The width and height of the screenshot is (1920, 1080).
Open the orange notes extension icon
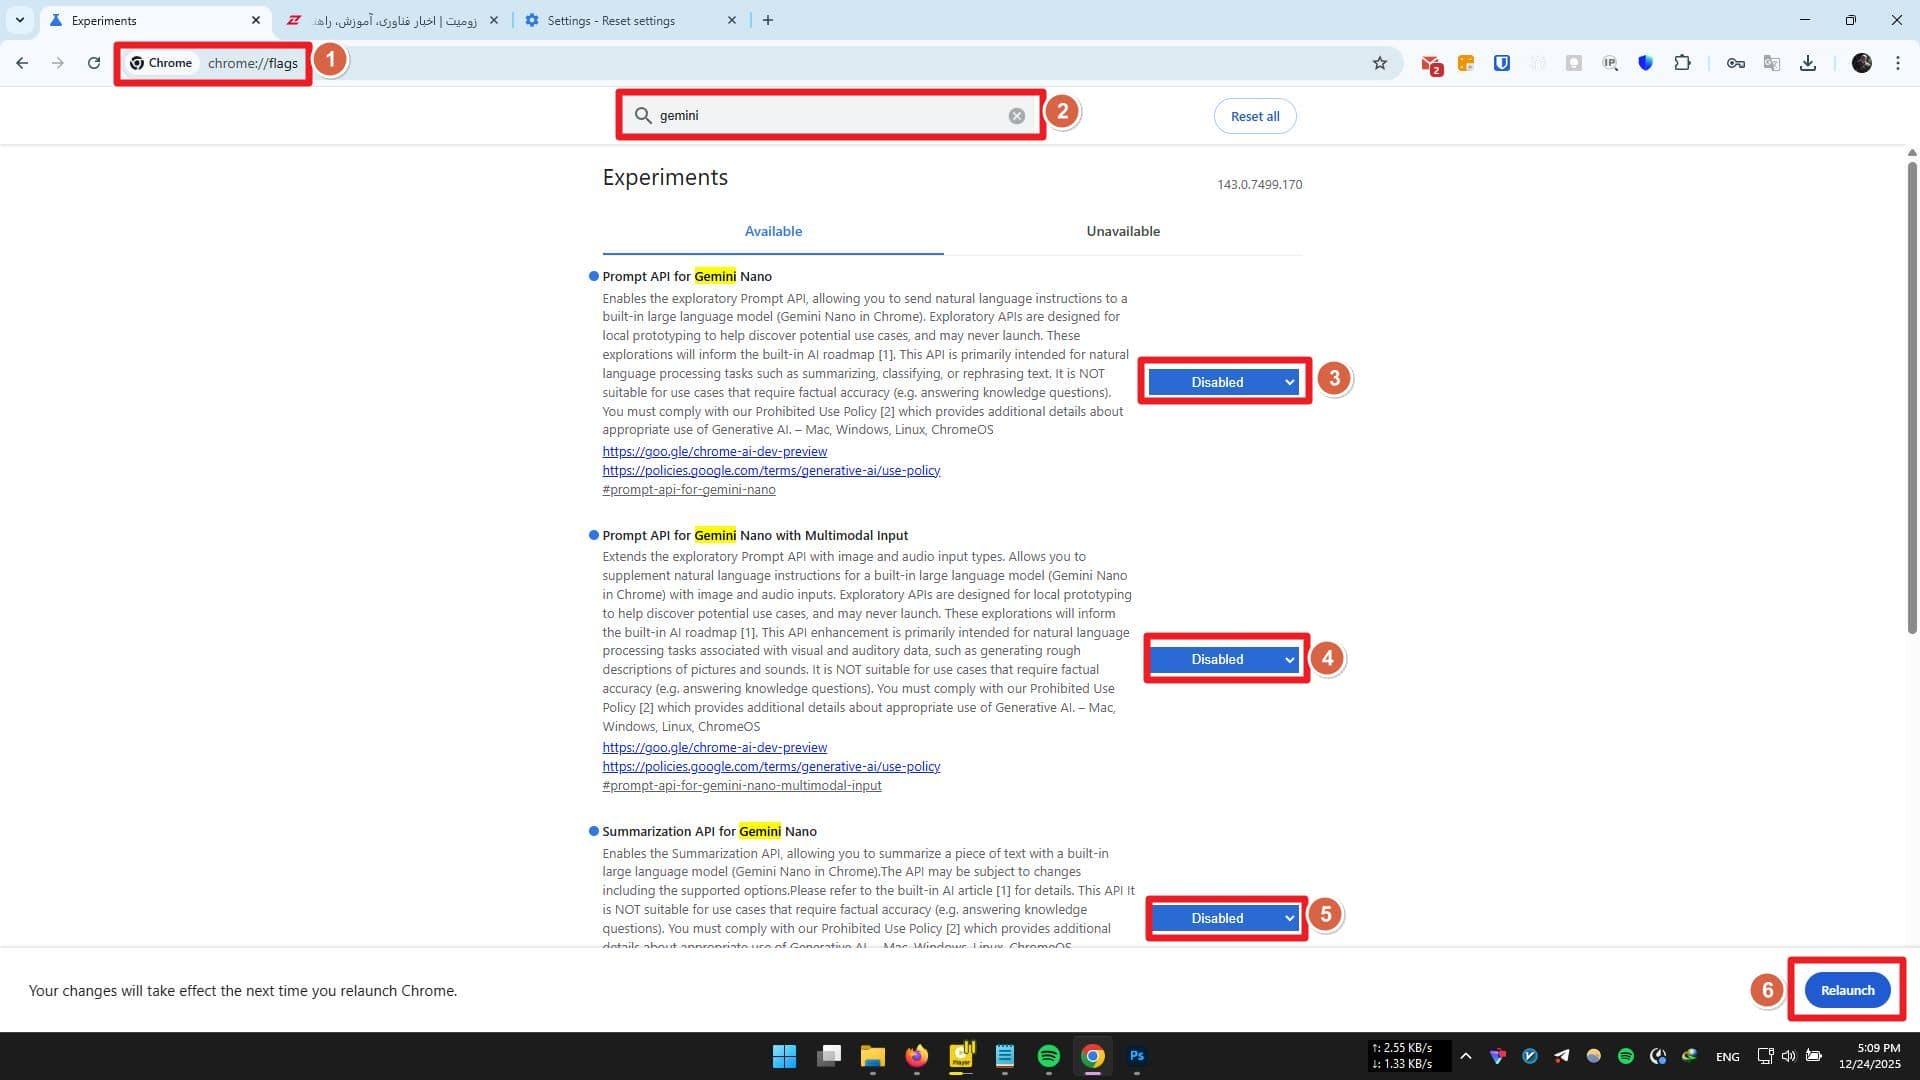(x=1466, y=63)
